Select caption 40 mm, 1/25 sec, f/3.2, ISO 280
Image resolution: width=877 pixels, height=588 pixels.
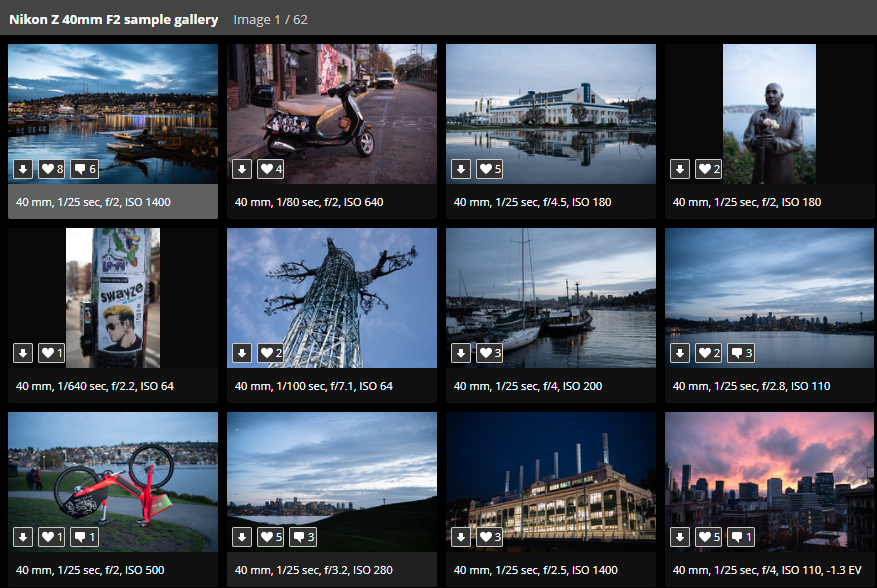pyautogui.click(x=314, y=570)
